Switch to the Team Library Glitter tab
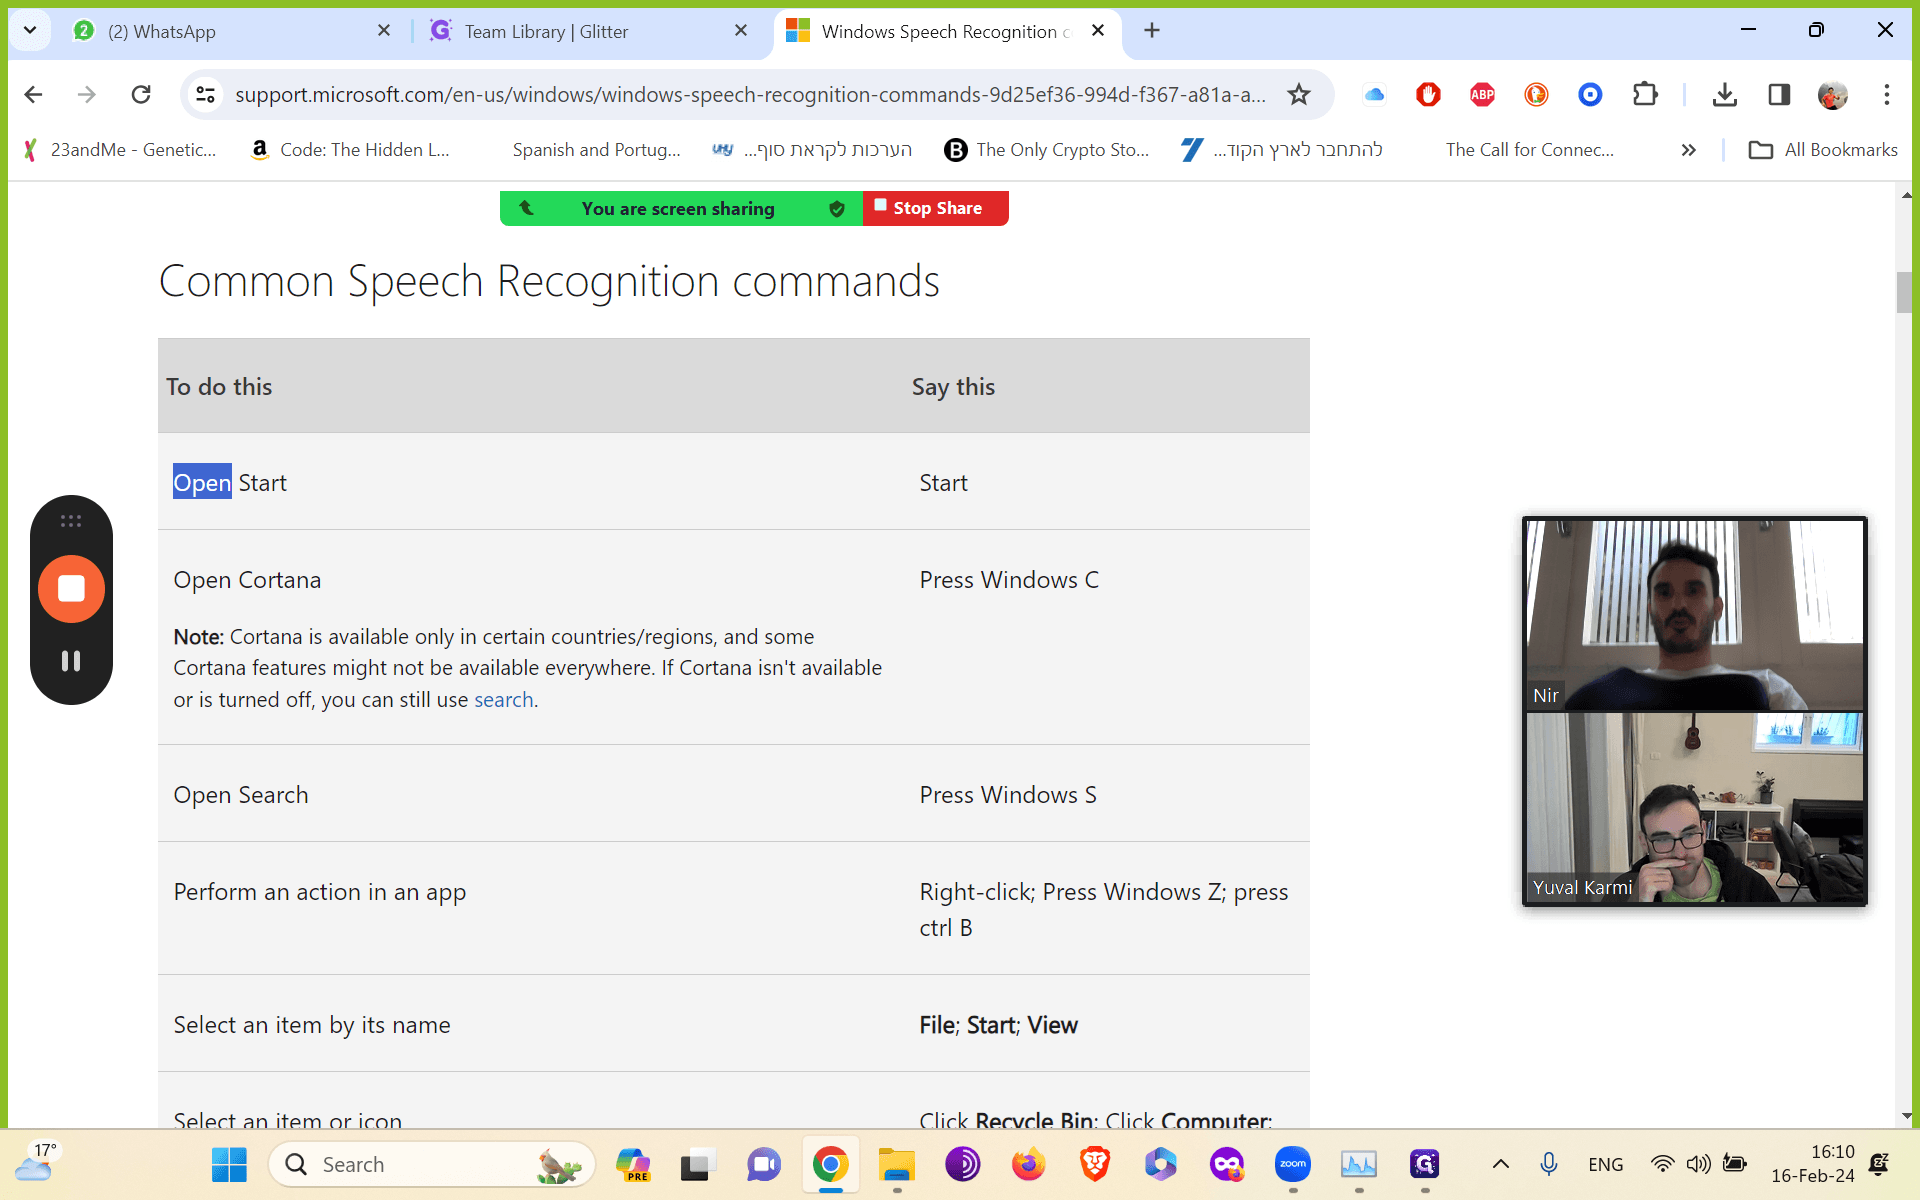This screenshot has width=1920, height=1200. pos(588,31)
